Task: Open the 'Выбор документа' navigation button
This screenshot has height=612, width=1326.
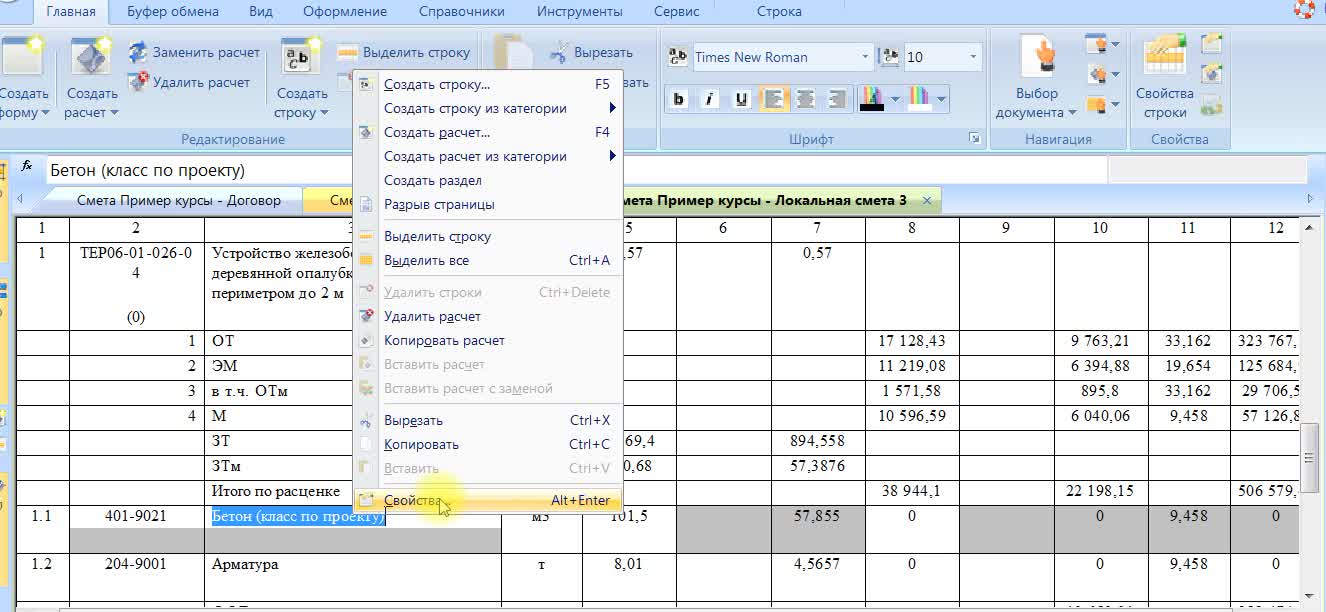Action: pyautogui.click(x=1036, y=78)
